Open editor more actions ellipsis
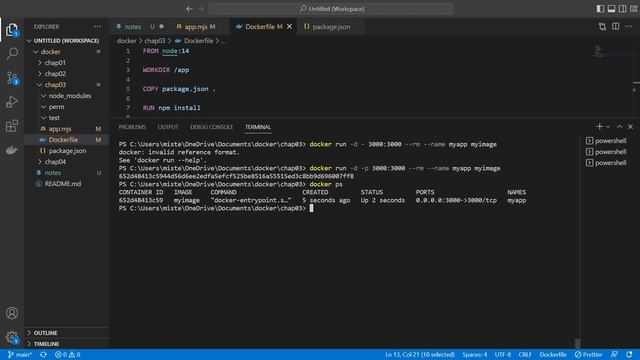Viewport: 640px width, 360px height. point(629,27)
